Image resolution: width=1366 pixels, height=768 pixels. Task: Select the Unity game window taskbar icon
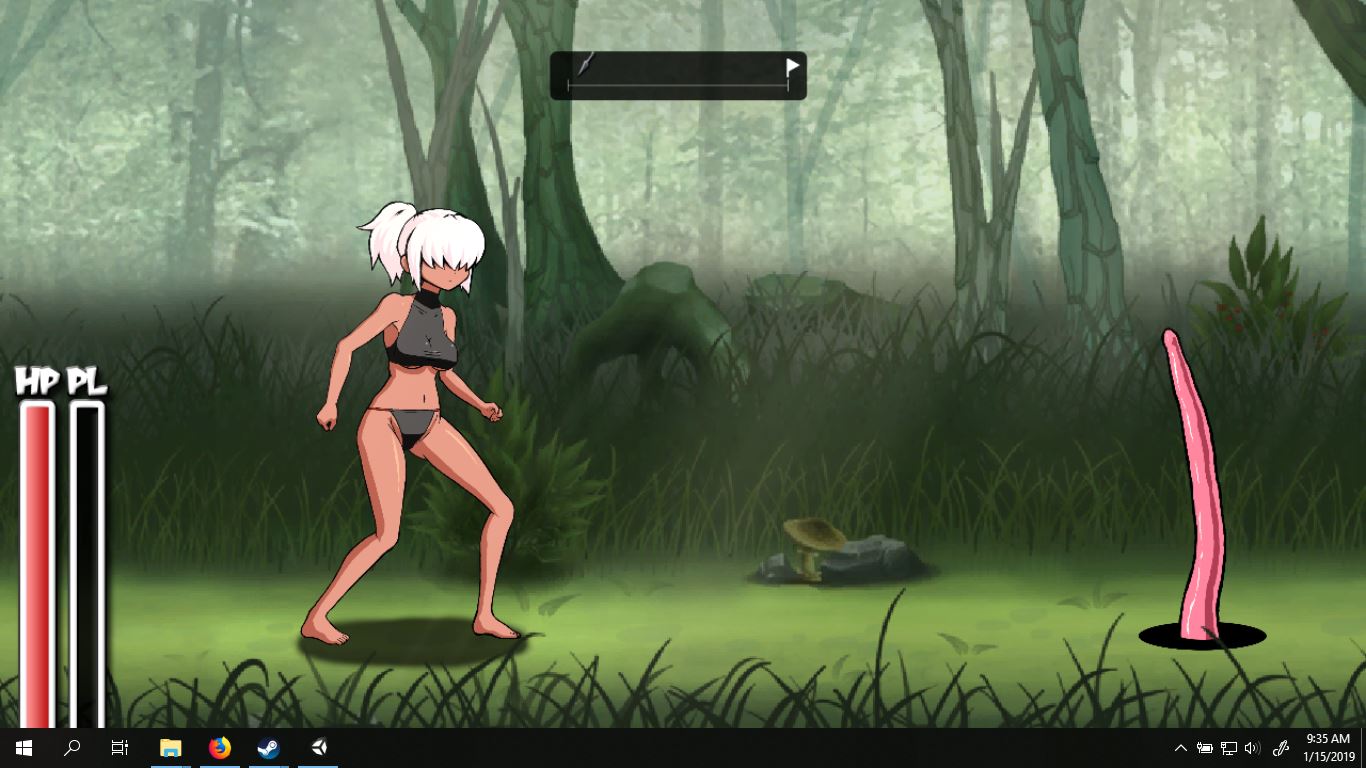318,748
